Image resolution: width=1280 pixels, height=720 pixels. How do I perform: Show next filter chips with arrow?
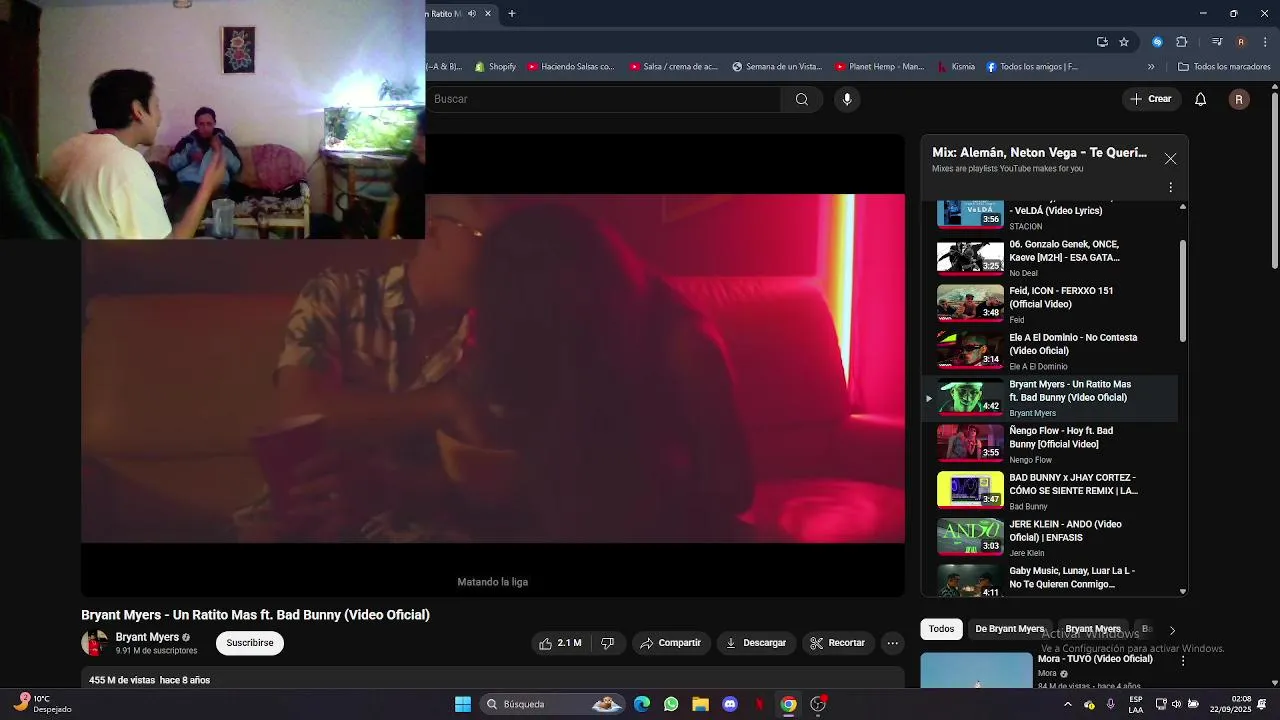coord(1172,630)
